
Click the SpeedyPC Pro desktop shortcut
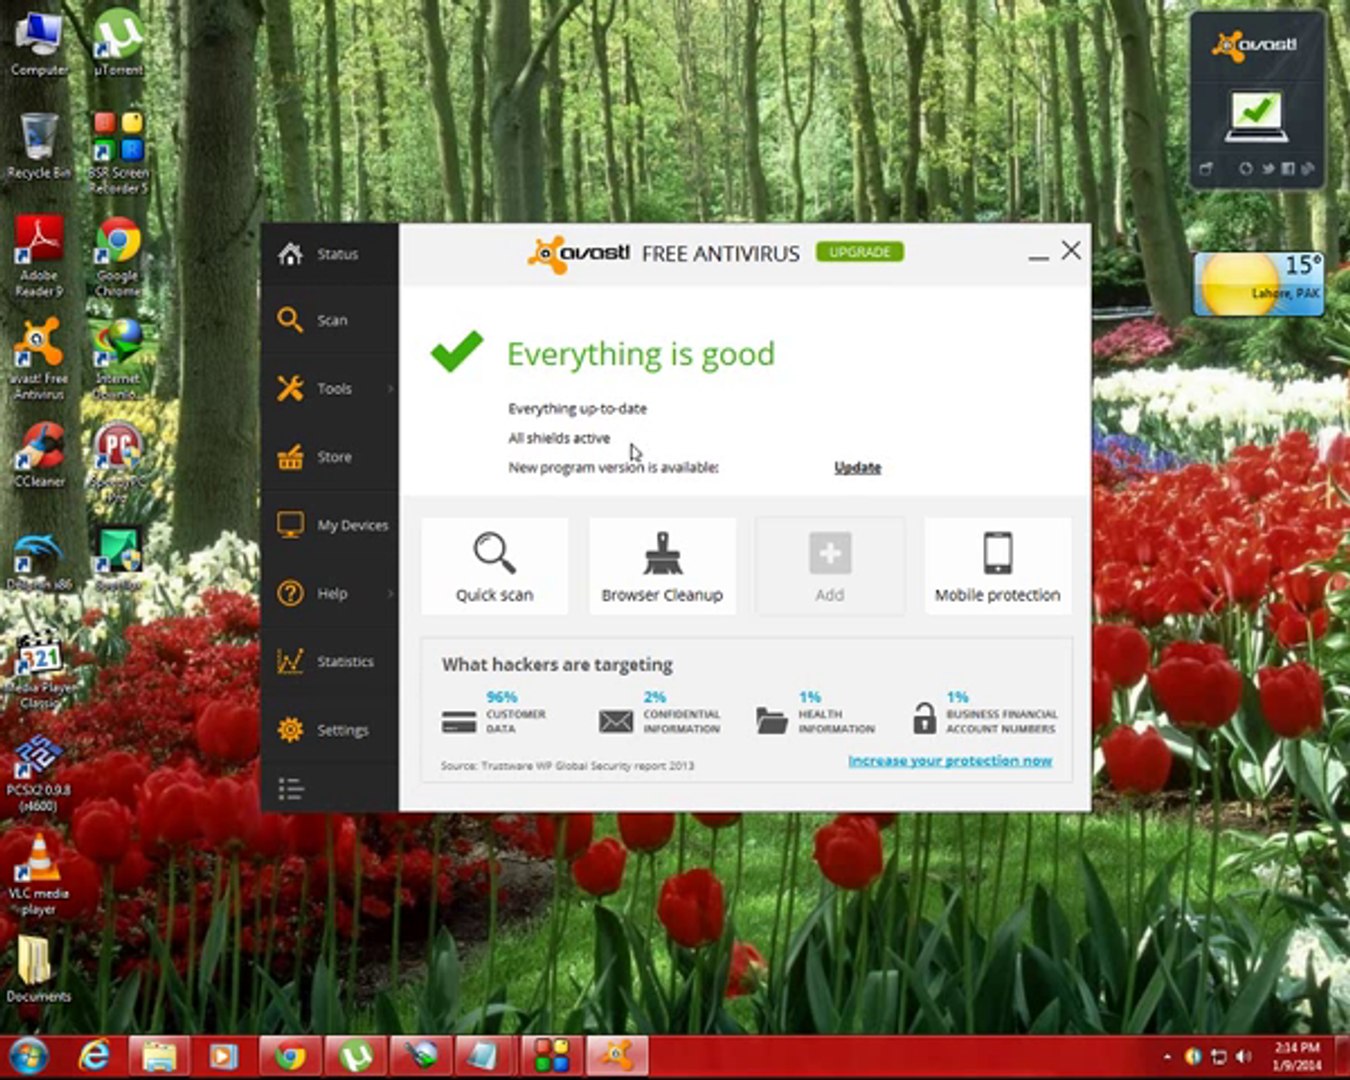118,462
